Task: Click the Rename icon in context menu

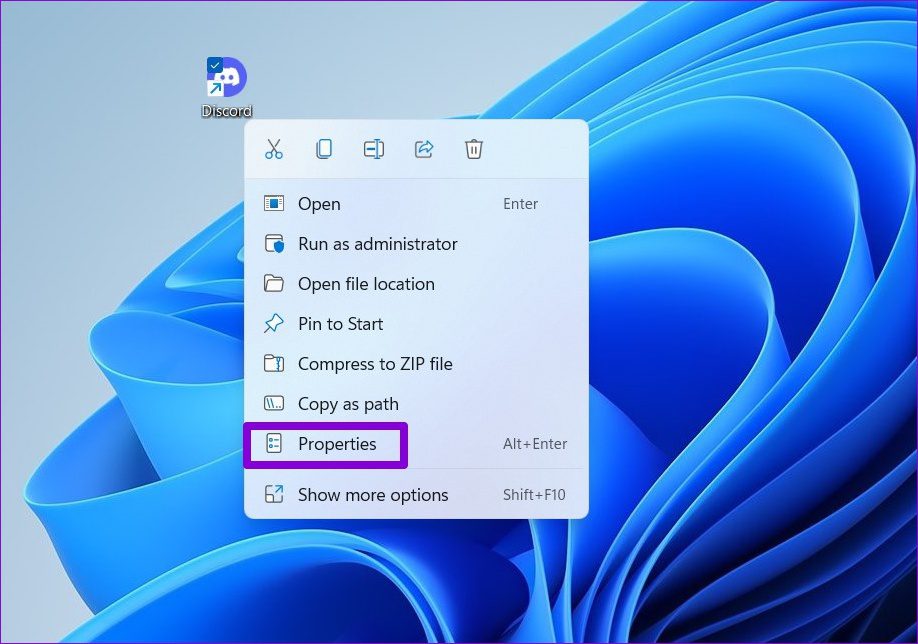Action: 374,149
